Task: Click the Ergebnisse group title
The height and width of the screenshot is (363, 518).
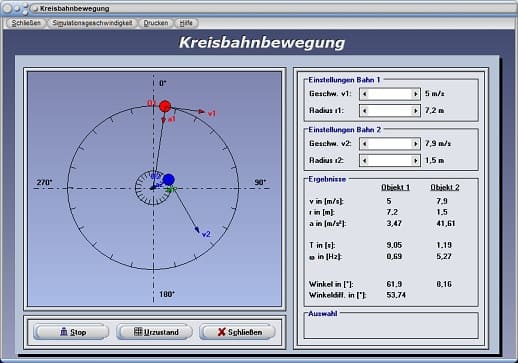Action: [327, 179]
